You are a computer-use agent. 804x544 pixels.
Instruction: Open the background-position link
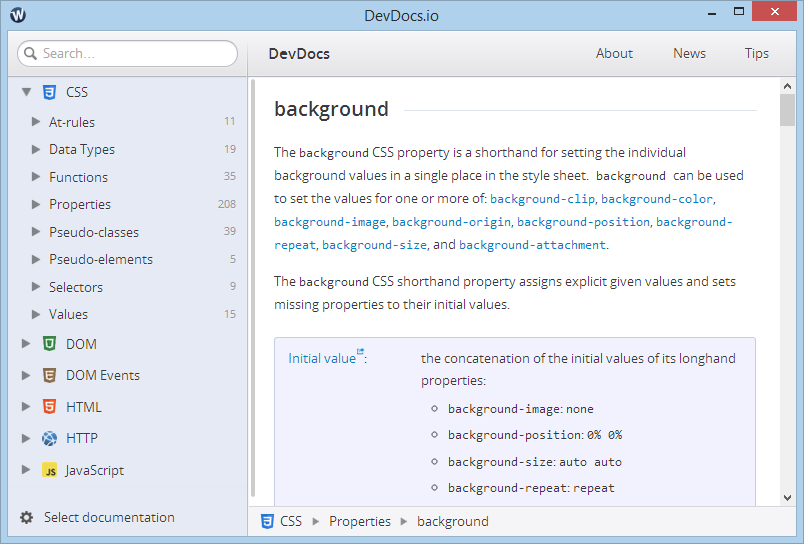584,222
